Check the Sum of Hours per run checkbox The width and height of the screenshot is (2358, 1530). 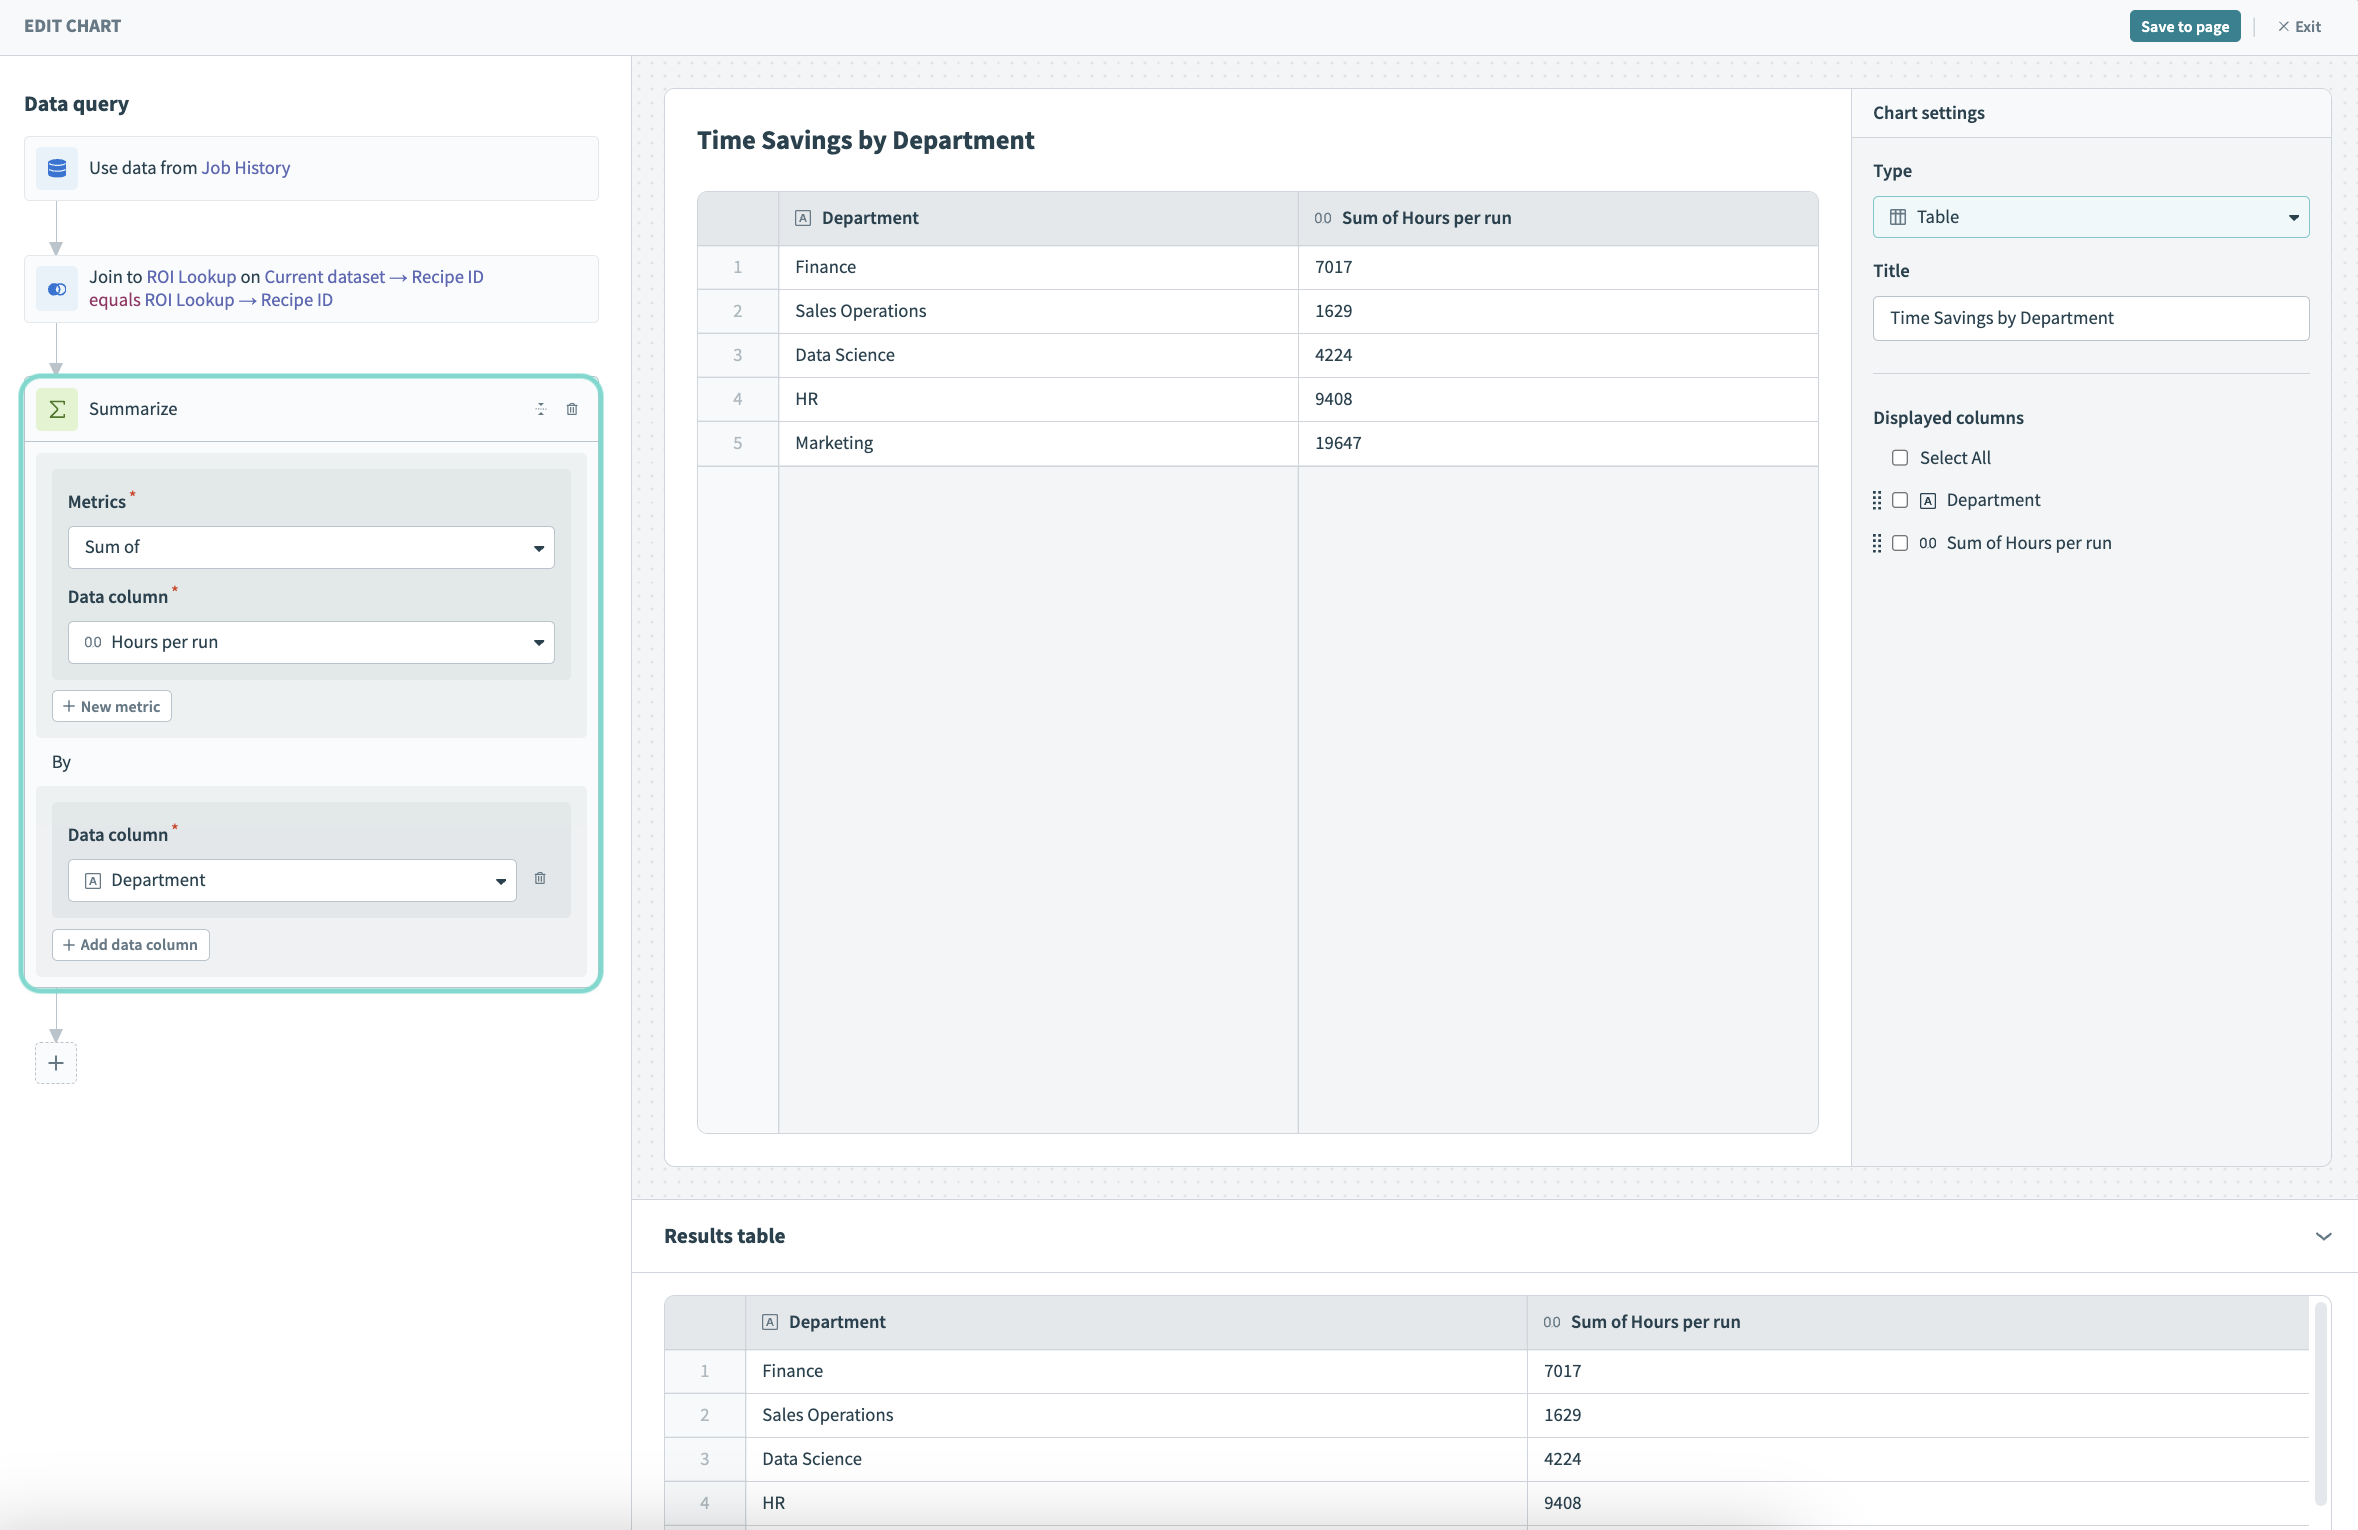(x=1901, y=543)
